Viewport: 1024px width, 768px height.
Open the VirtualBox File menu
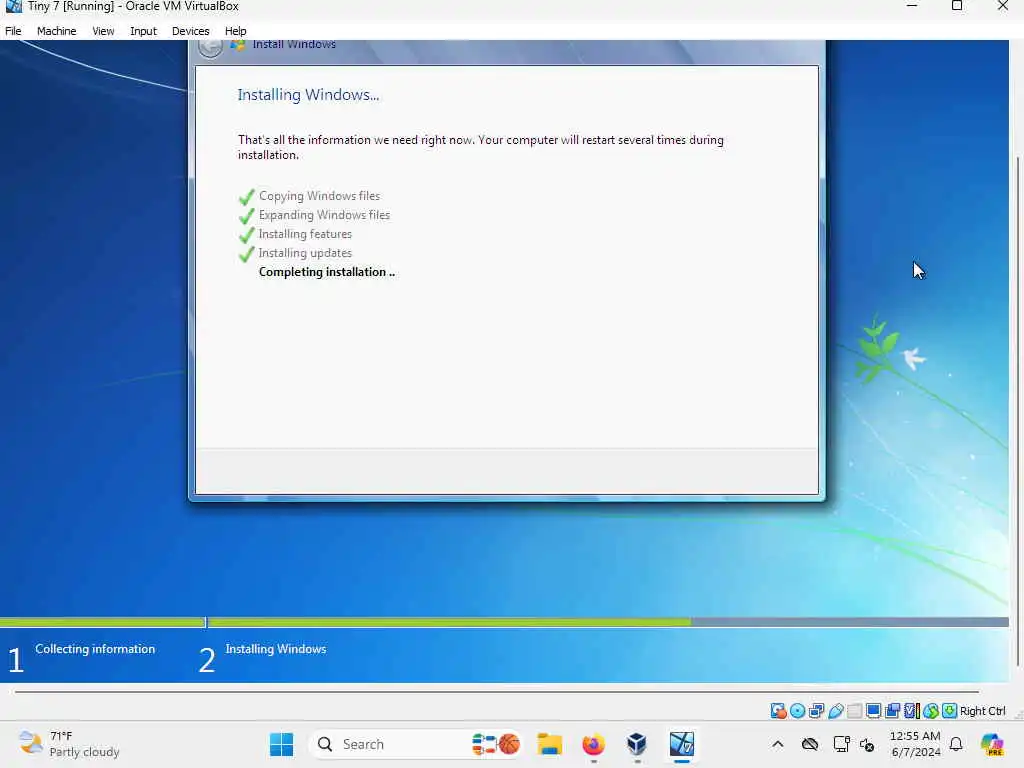(13, 31)
